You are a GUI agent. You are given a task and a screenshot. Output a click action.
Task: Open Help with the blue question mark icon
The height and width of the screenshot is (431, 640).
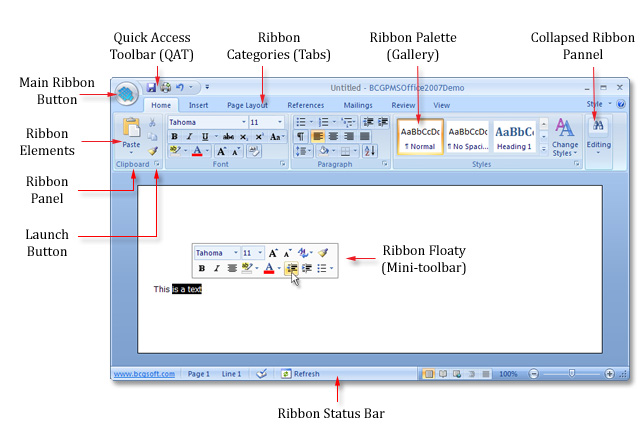pyautogui.click(x=621, y=104)
